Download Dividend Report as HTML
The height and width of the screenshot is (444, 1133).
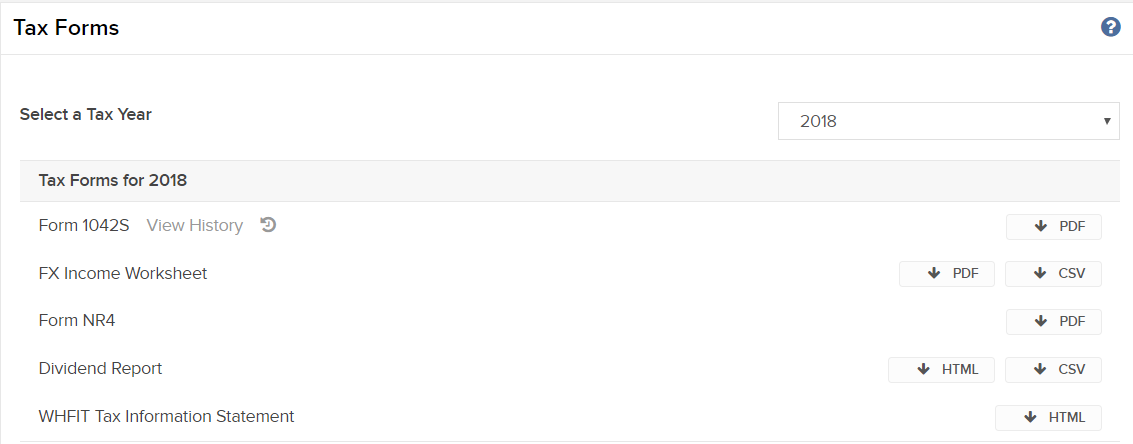click(942, 370)
